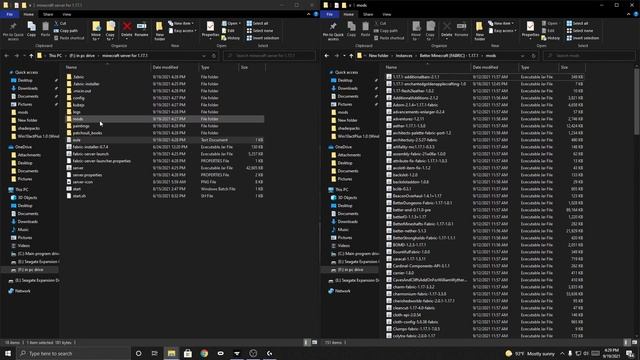Open Chrome from the taskbar

point(204,353)
